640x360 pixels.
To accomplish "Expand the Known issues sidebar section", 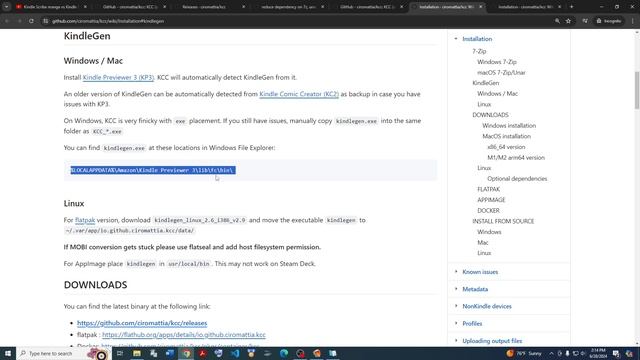I will [456, 272].
